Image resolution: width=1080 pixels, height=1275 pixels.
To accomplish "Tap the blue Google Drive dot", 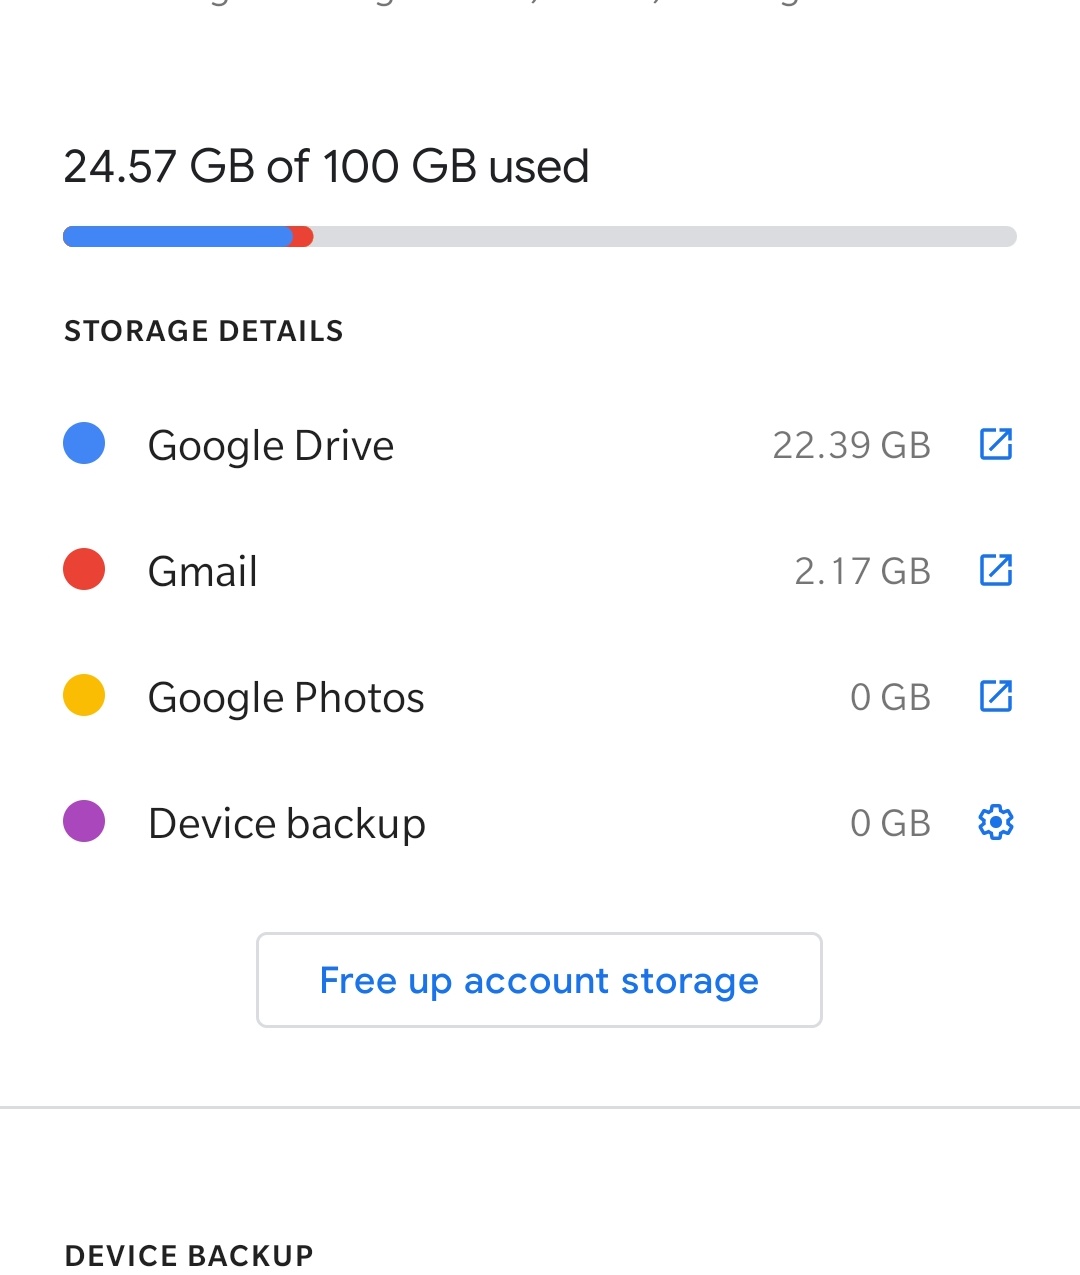I will [84, 443].
